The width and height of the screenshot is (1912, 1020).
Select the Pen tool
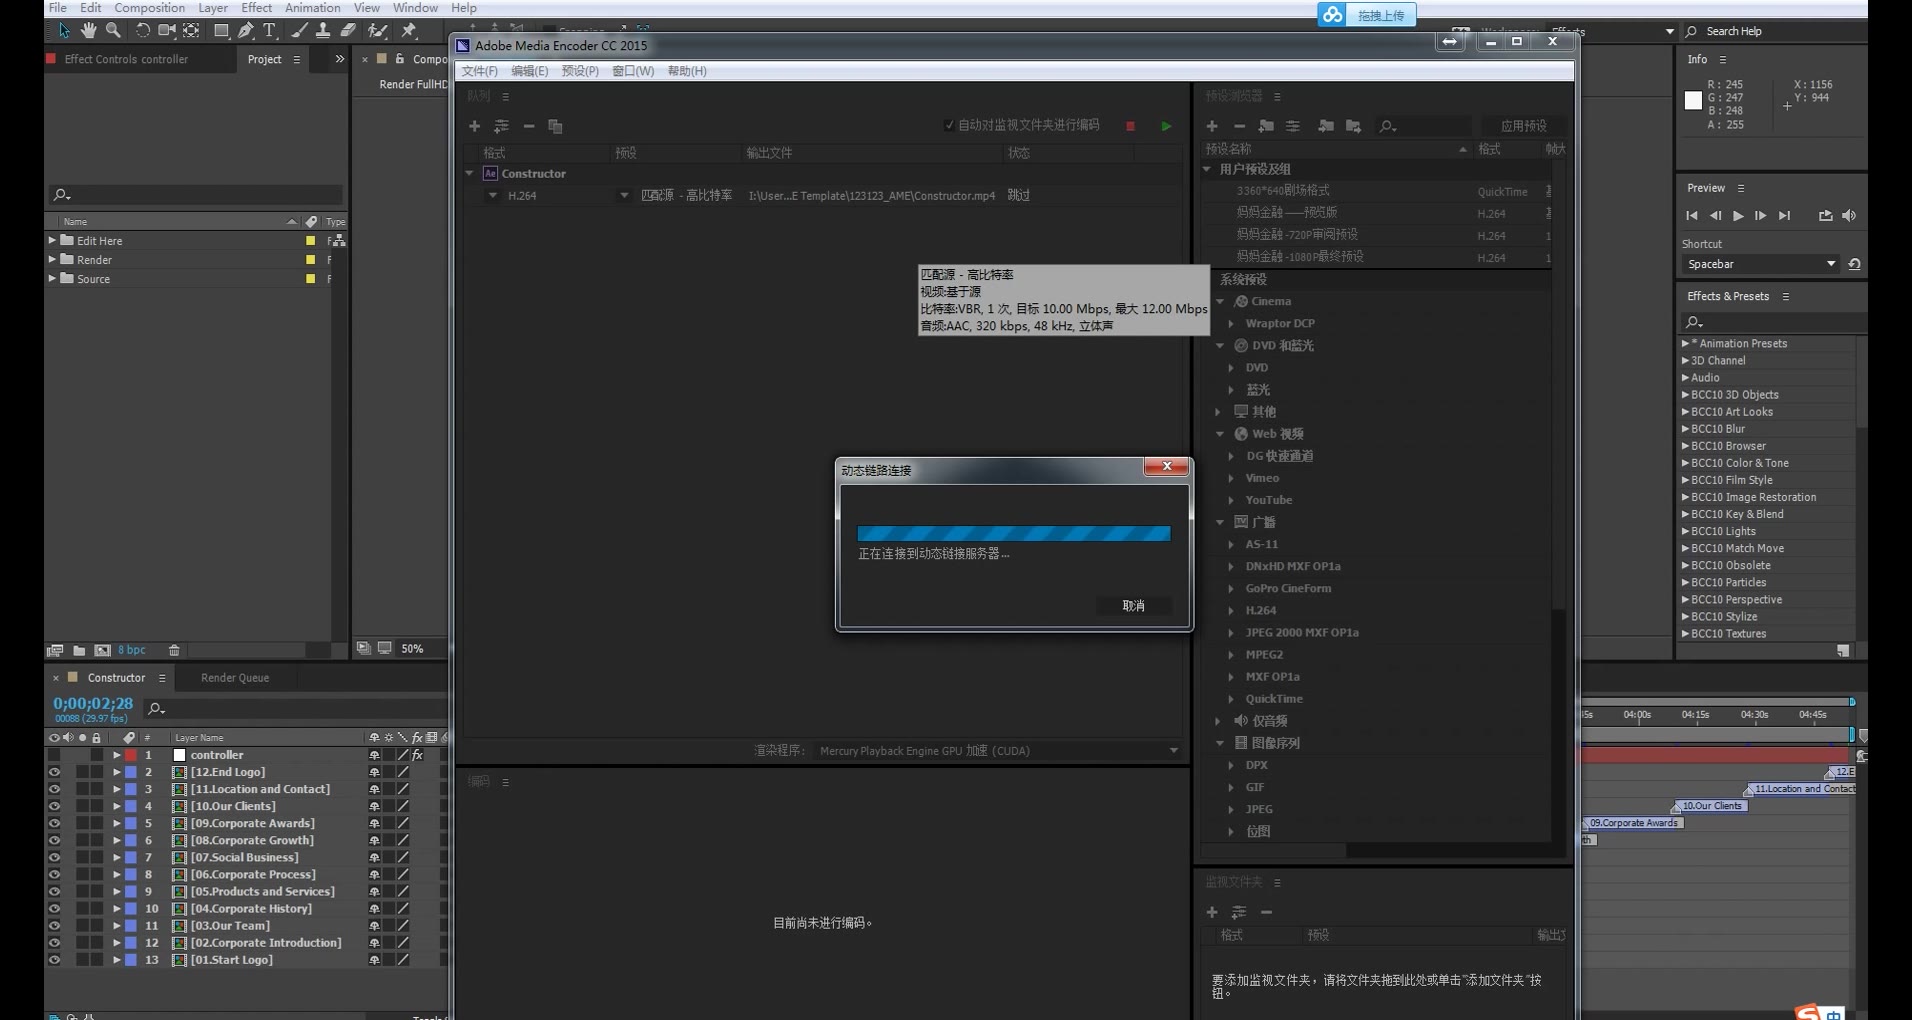[x=245, y=31]
